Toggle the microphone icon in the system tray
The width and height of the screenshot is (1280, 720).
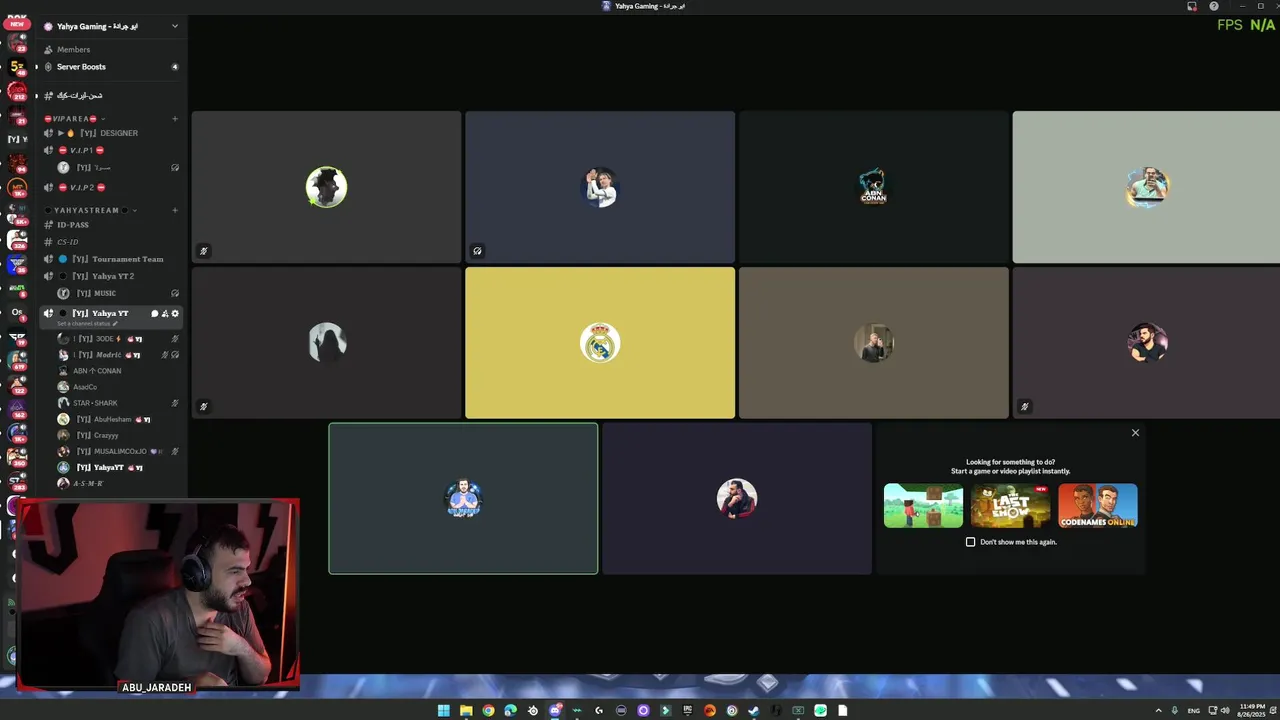(1174, 710)
